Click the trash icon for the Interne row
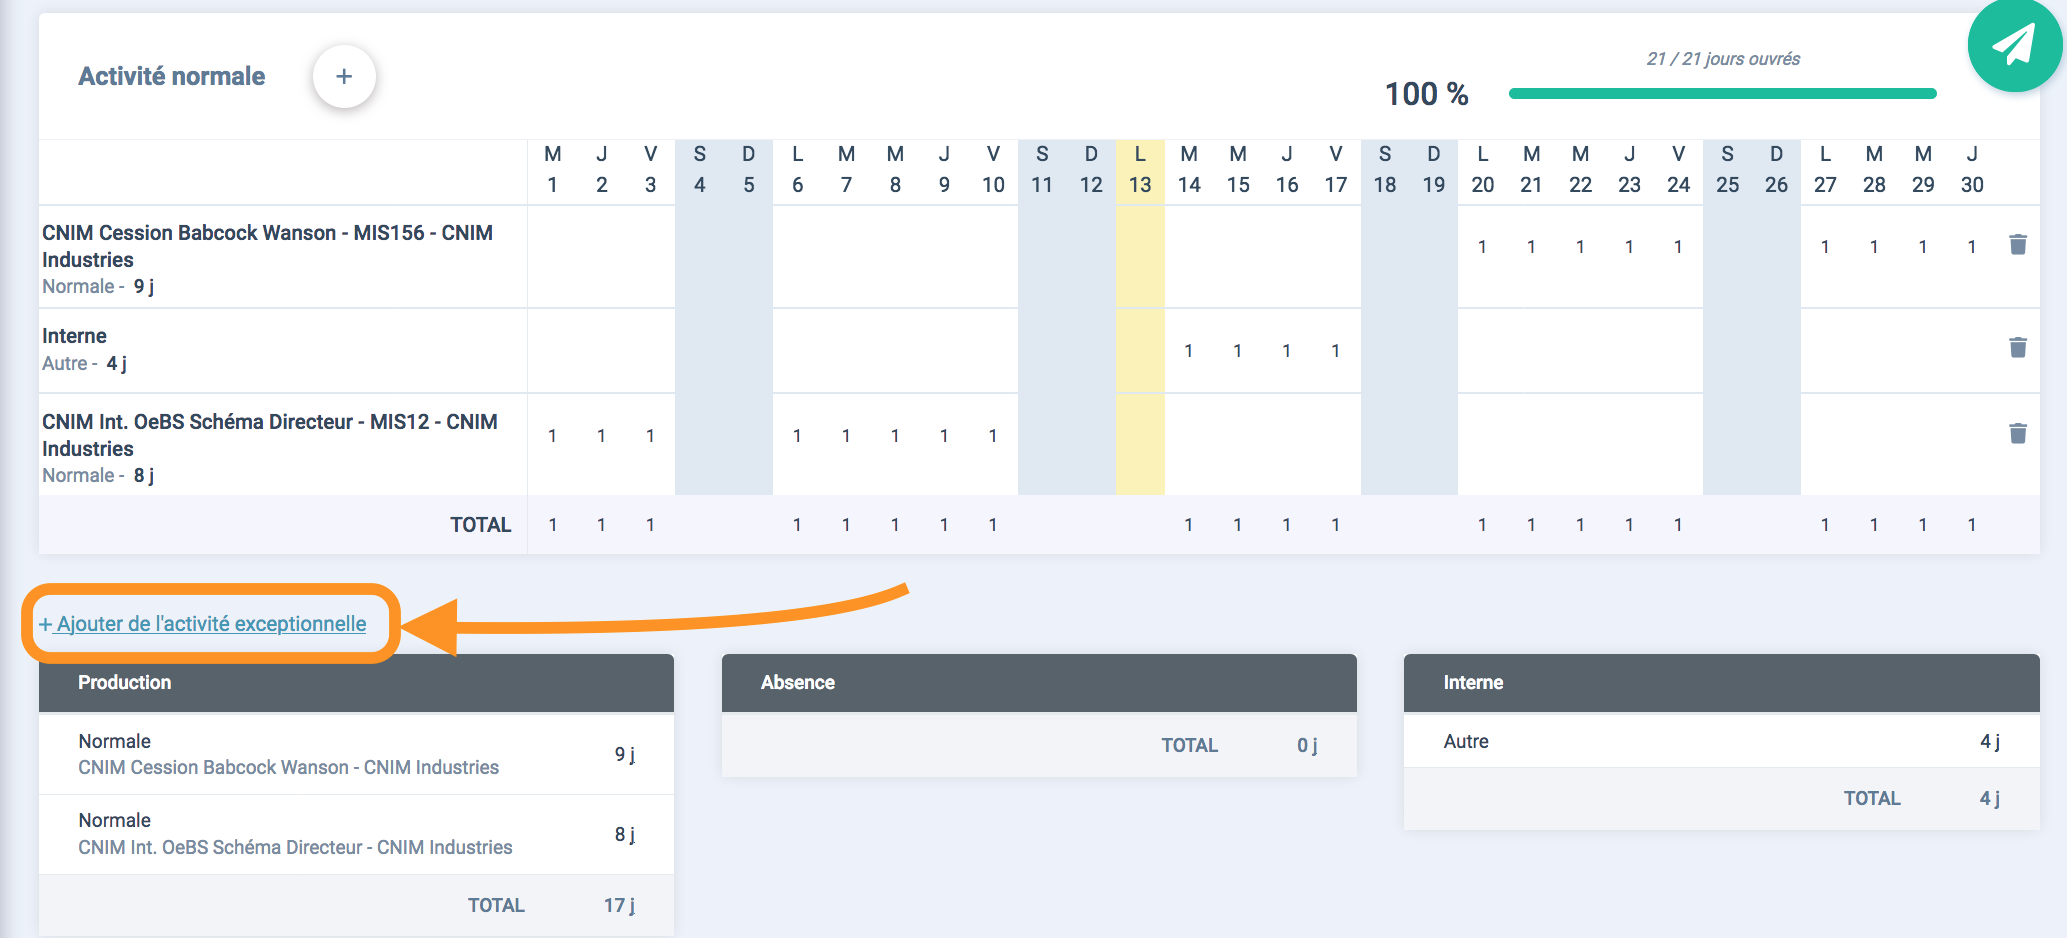Viewport: 2067px width, 938px height. coord(2018,347)
